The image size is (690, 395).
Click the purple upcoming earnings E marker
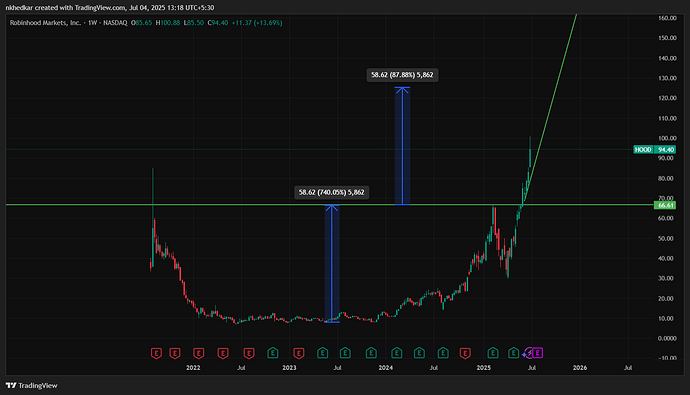tap(537, 353)
